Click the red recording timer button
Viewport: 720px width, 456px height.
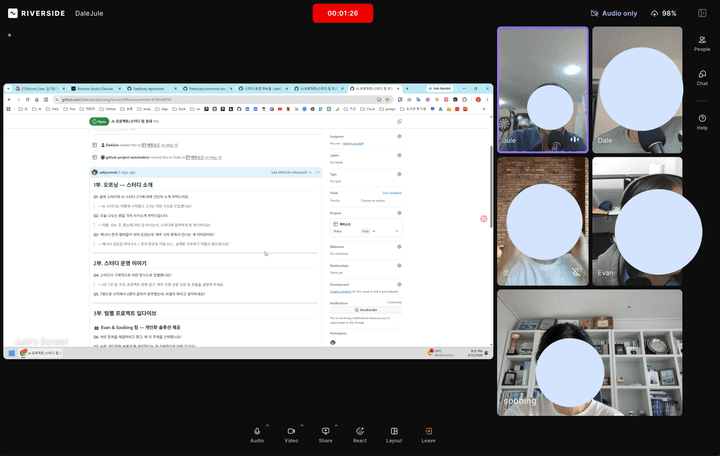pos(343,13)
